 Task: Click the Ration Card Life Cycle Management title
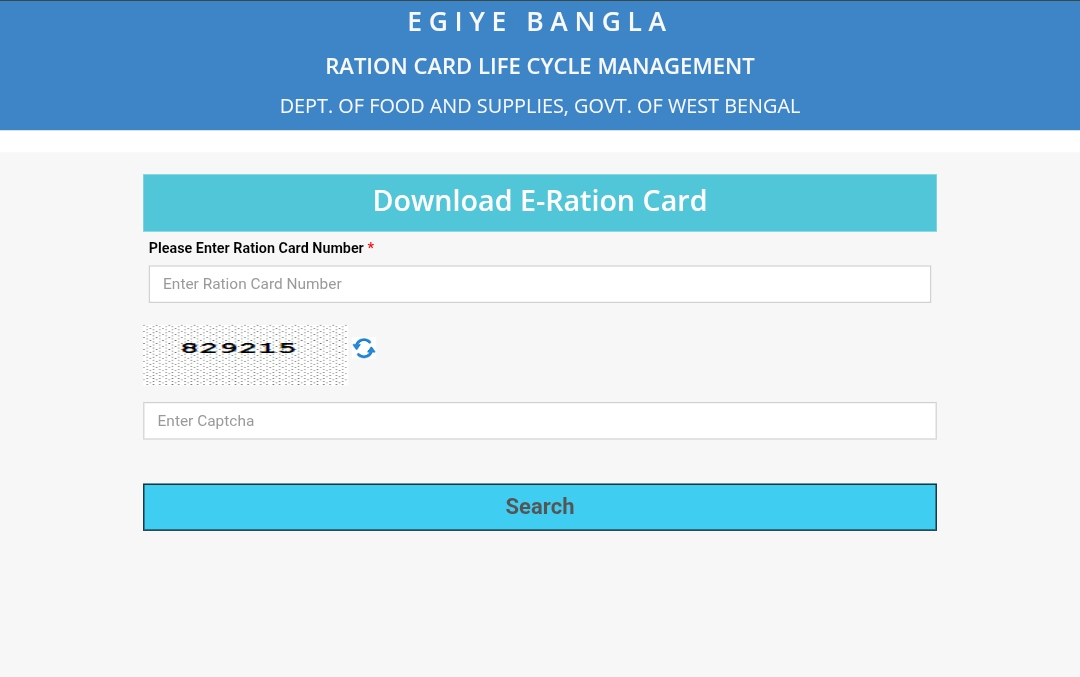(540, 67)
